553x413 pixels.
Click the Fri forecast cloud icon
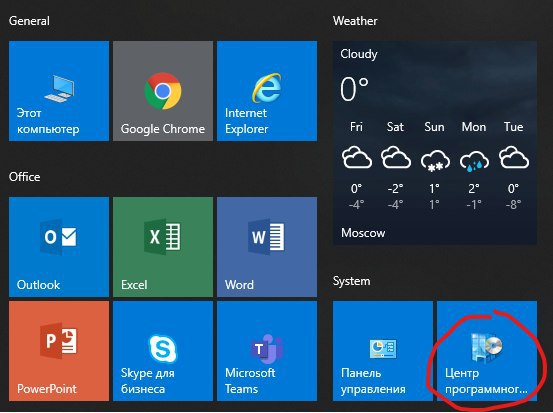(357, 158)
